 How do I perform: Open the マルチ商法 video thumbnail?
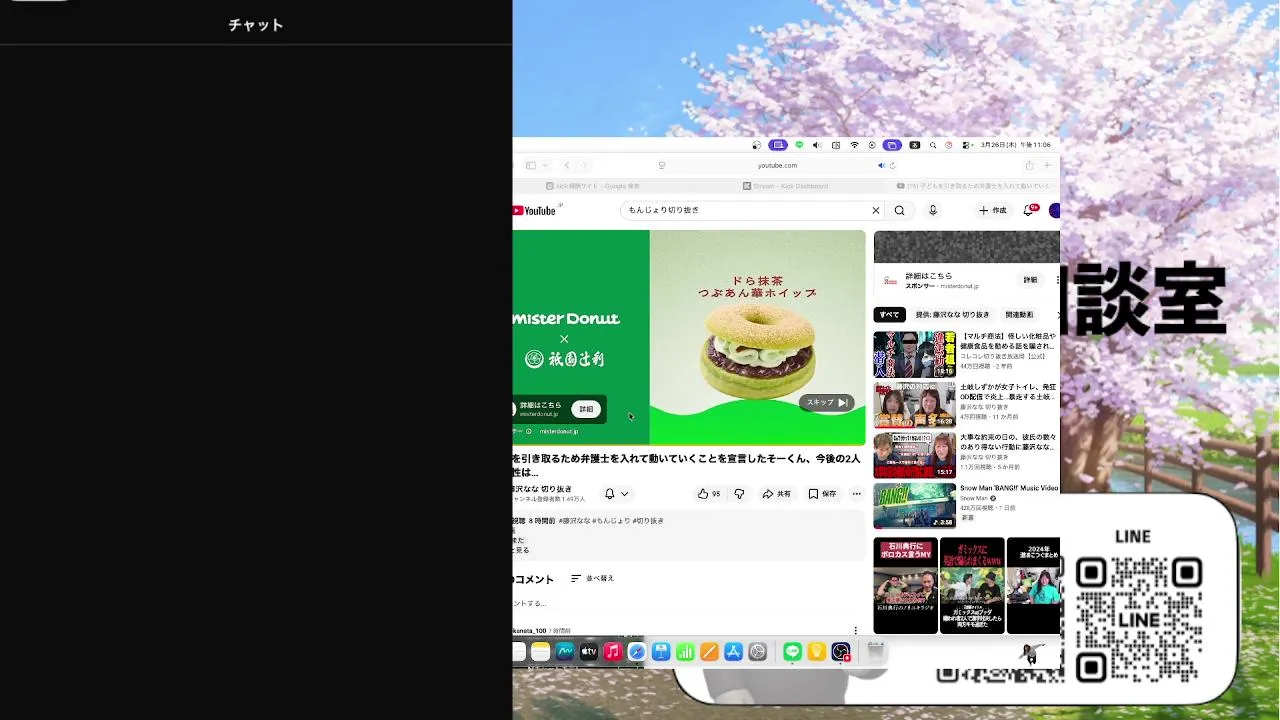[914, 354]
